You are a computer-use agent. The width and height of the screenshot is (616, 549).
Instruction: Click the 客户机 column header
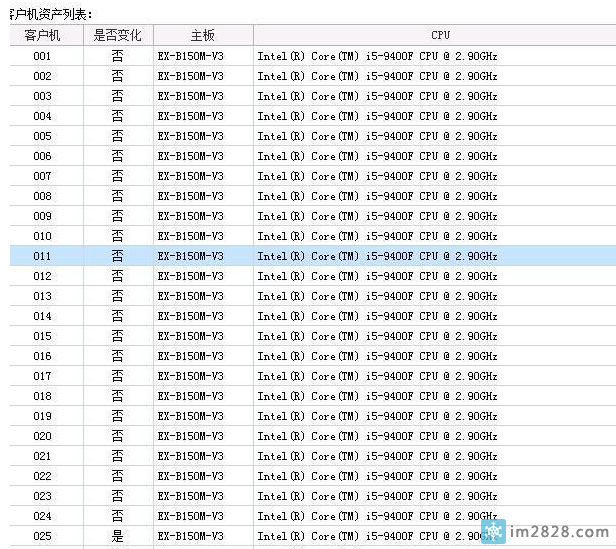click(42, 35)
